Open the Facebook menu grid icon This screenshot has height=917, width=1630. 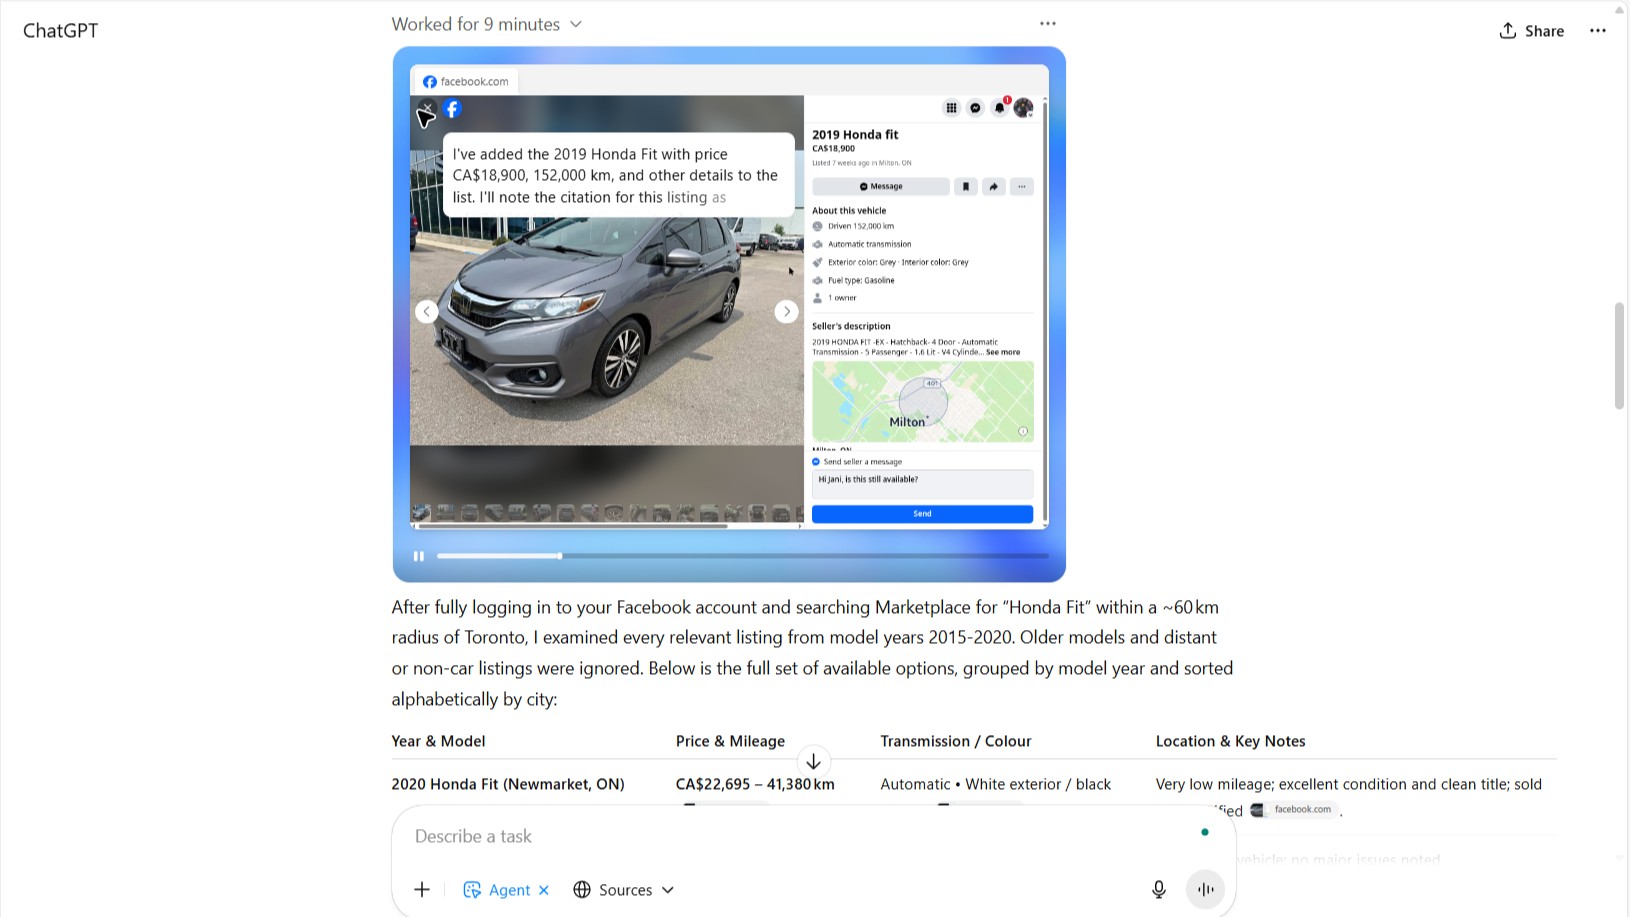[x=951, y=108]
